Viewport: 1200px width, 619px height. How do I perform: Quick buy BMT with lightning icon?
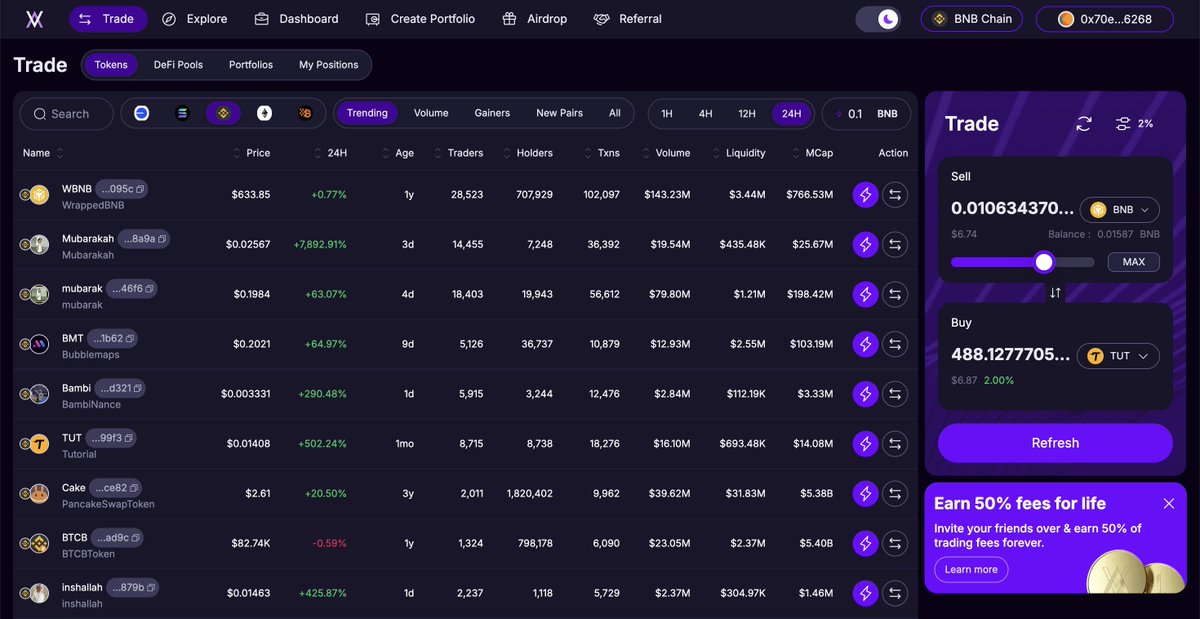(865, 344)
